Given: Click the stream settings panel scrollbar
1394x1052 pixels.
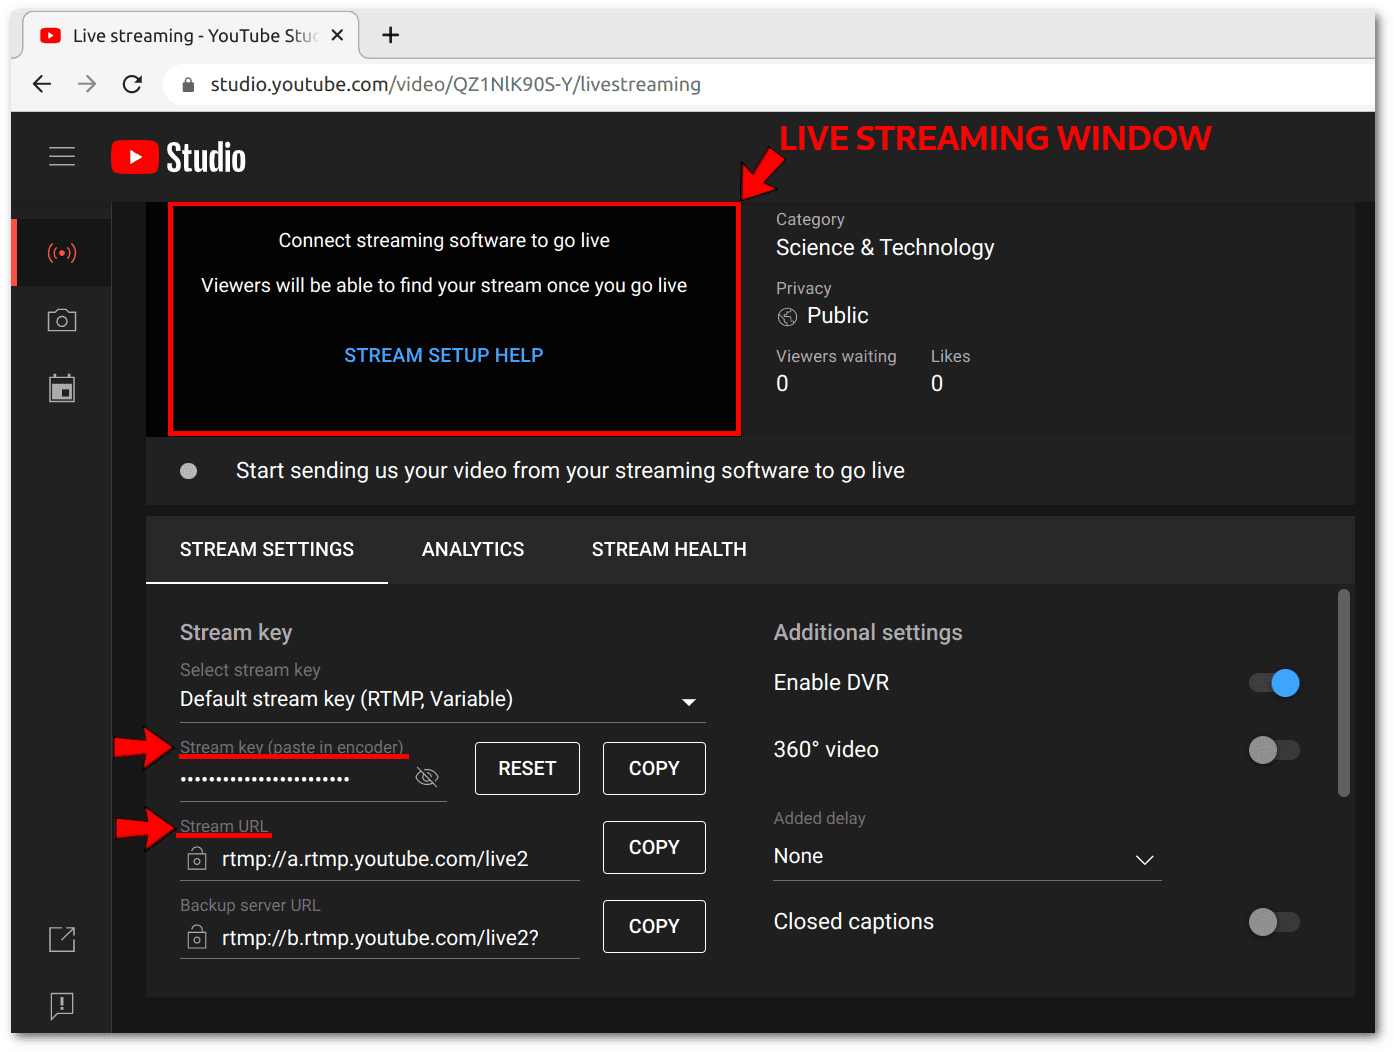Looking at the screenshot, I should tap(1344, 693).
